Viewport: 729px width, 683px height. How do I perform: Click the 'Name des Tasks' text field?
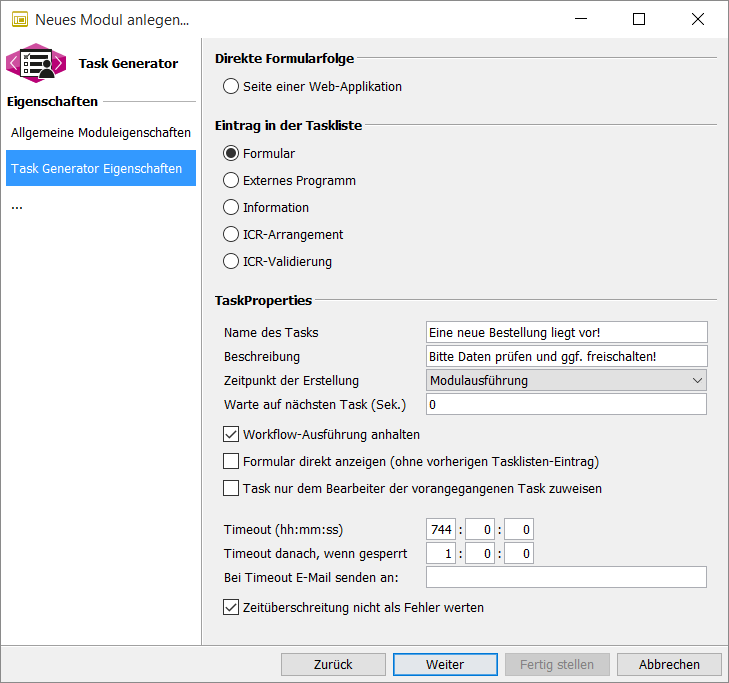pyautogui.click(x=566, y=332)
